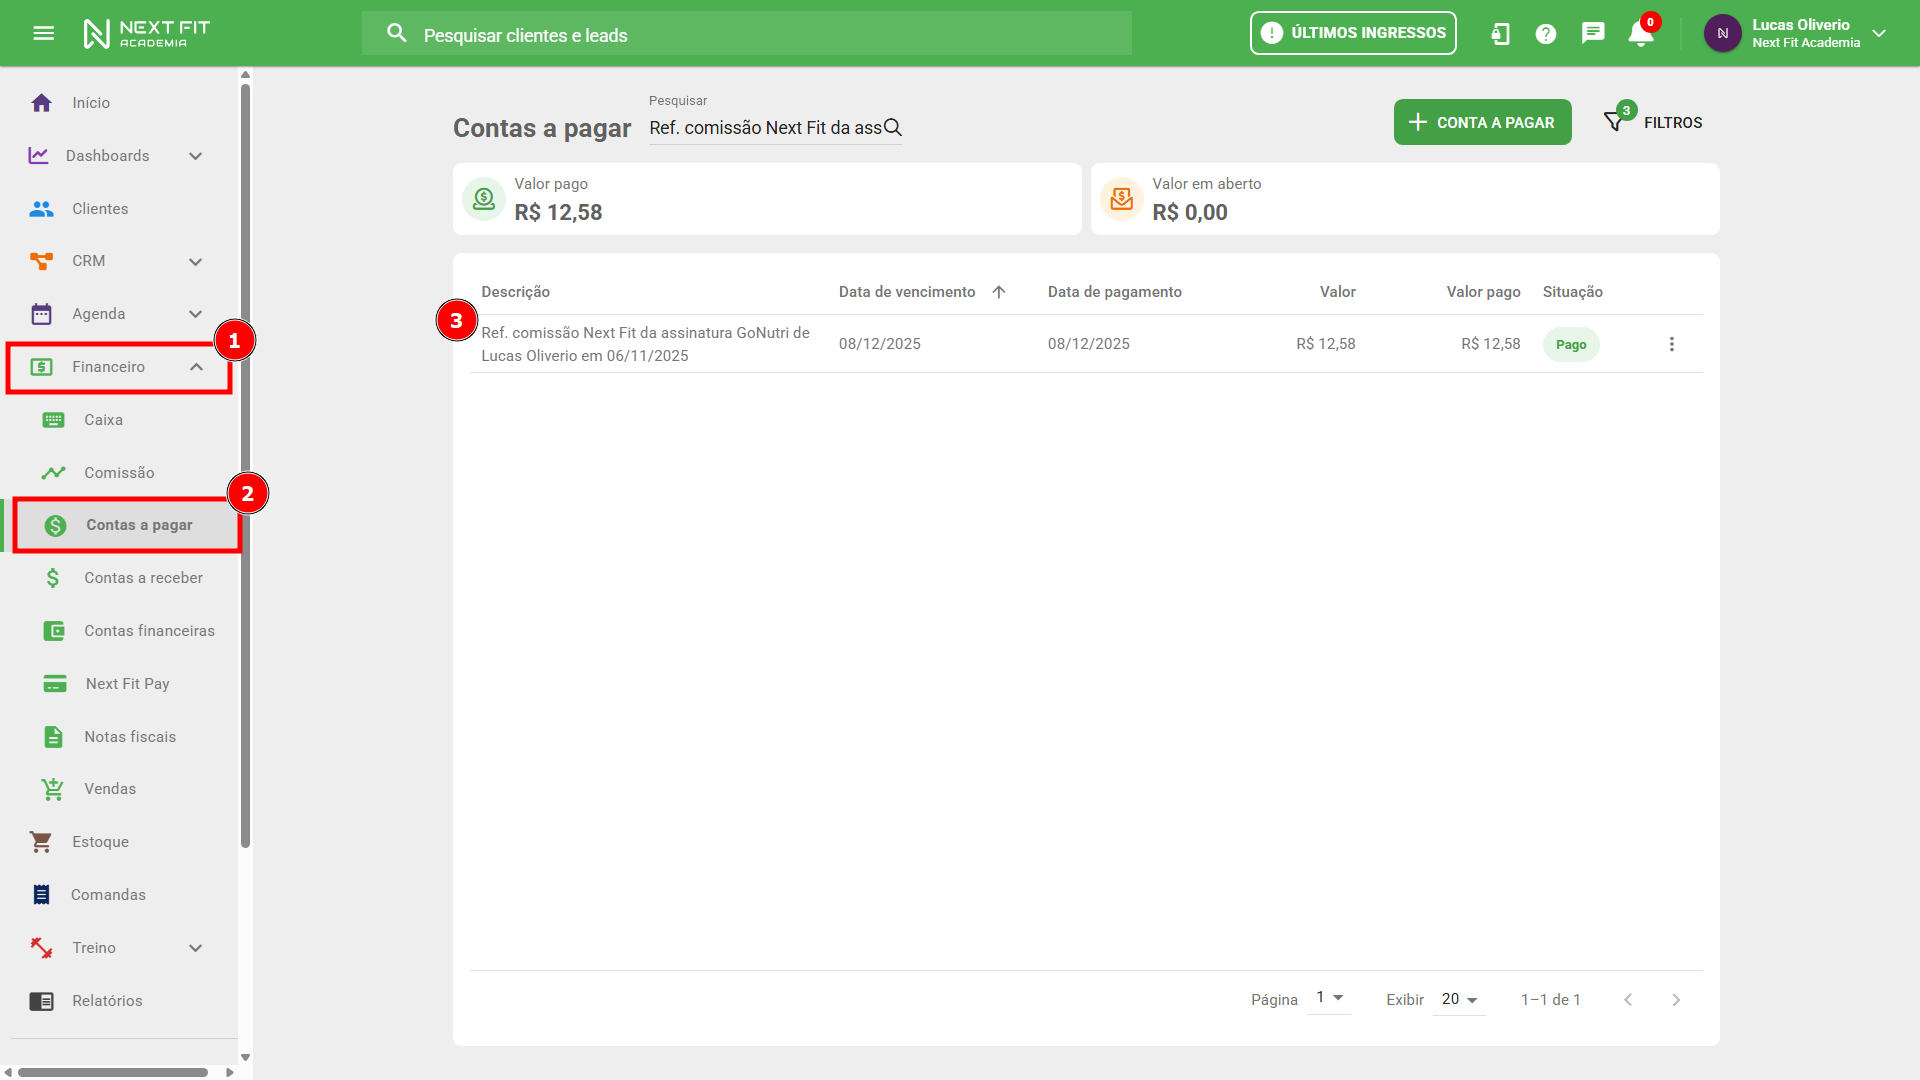Open the Filtros filter icon
Viewport: 1920px width, 1080px height.
[1614, 122]
